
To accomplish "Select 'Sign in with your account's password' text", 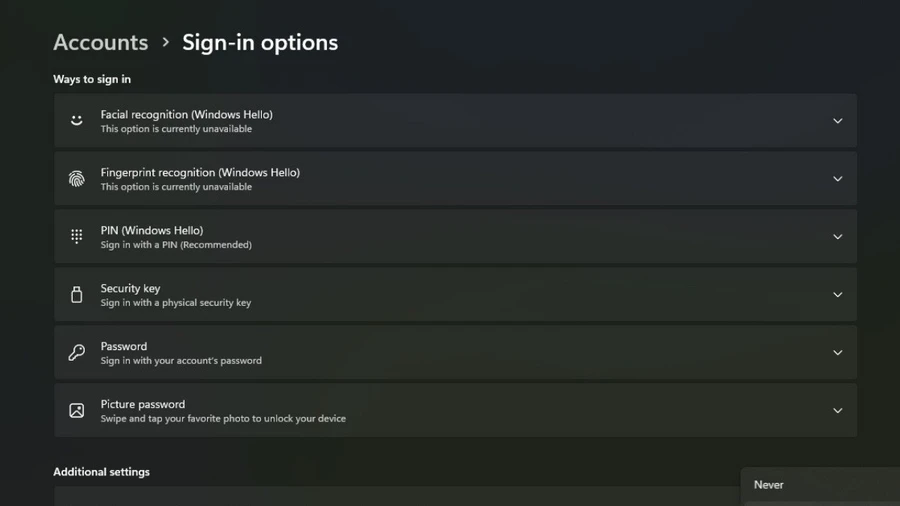I will point(181,360).
